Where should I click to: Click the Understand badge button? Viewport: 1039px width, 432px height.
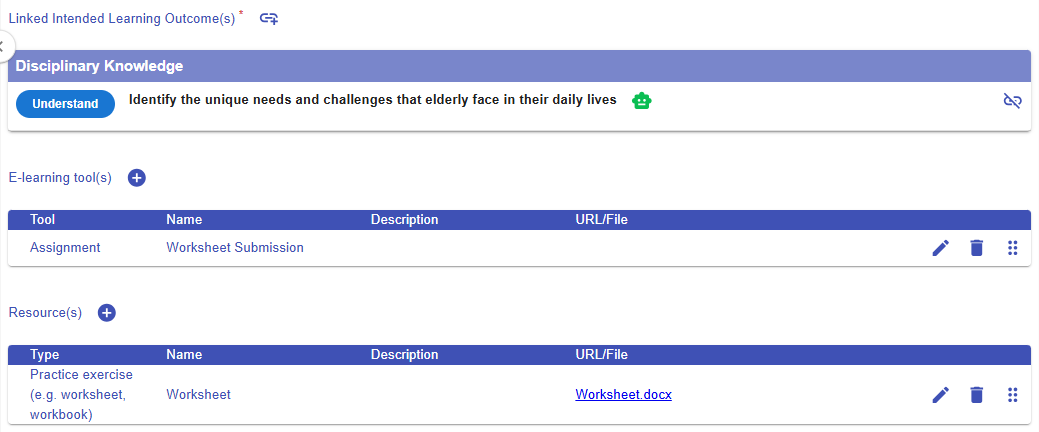[x=65, y=103]
